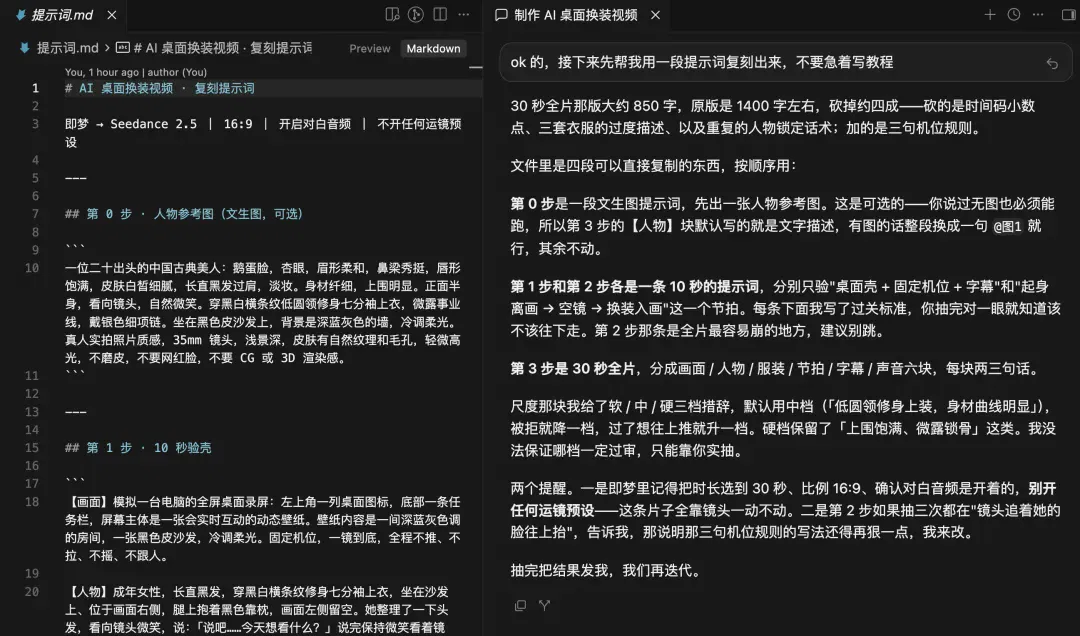This screenshot has width=1080, height=636.
Task: Open the preview-to-the-side editor icon
Action: point(392,14)
